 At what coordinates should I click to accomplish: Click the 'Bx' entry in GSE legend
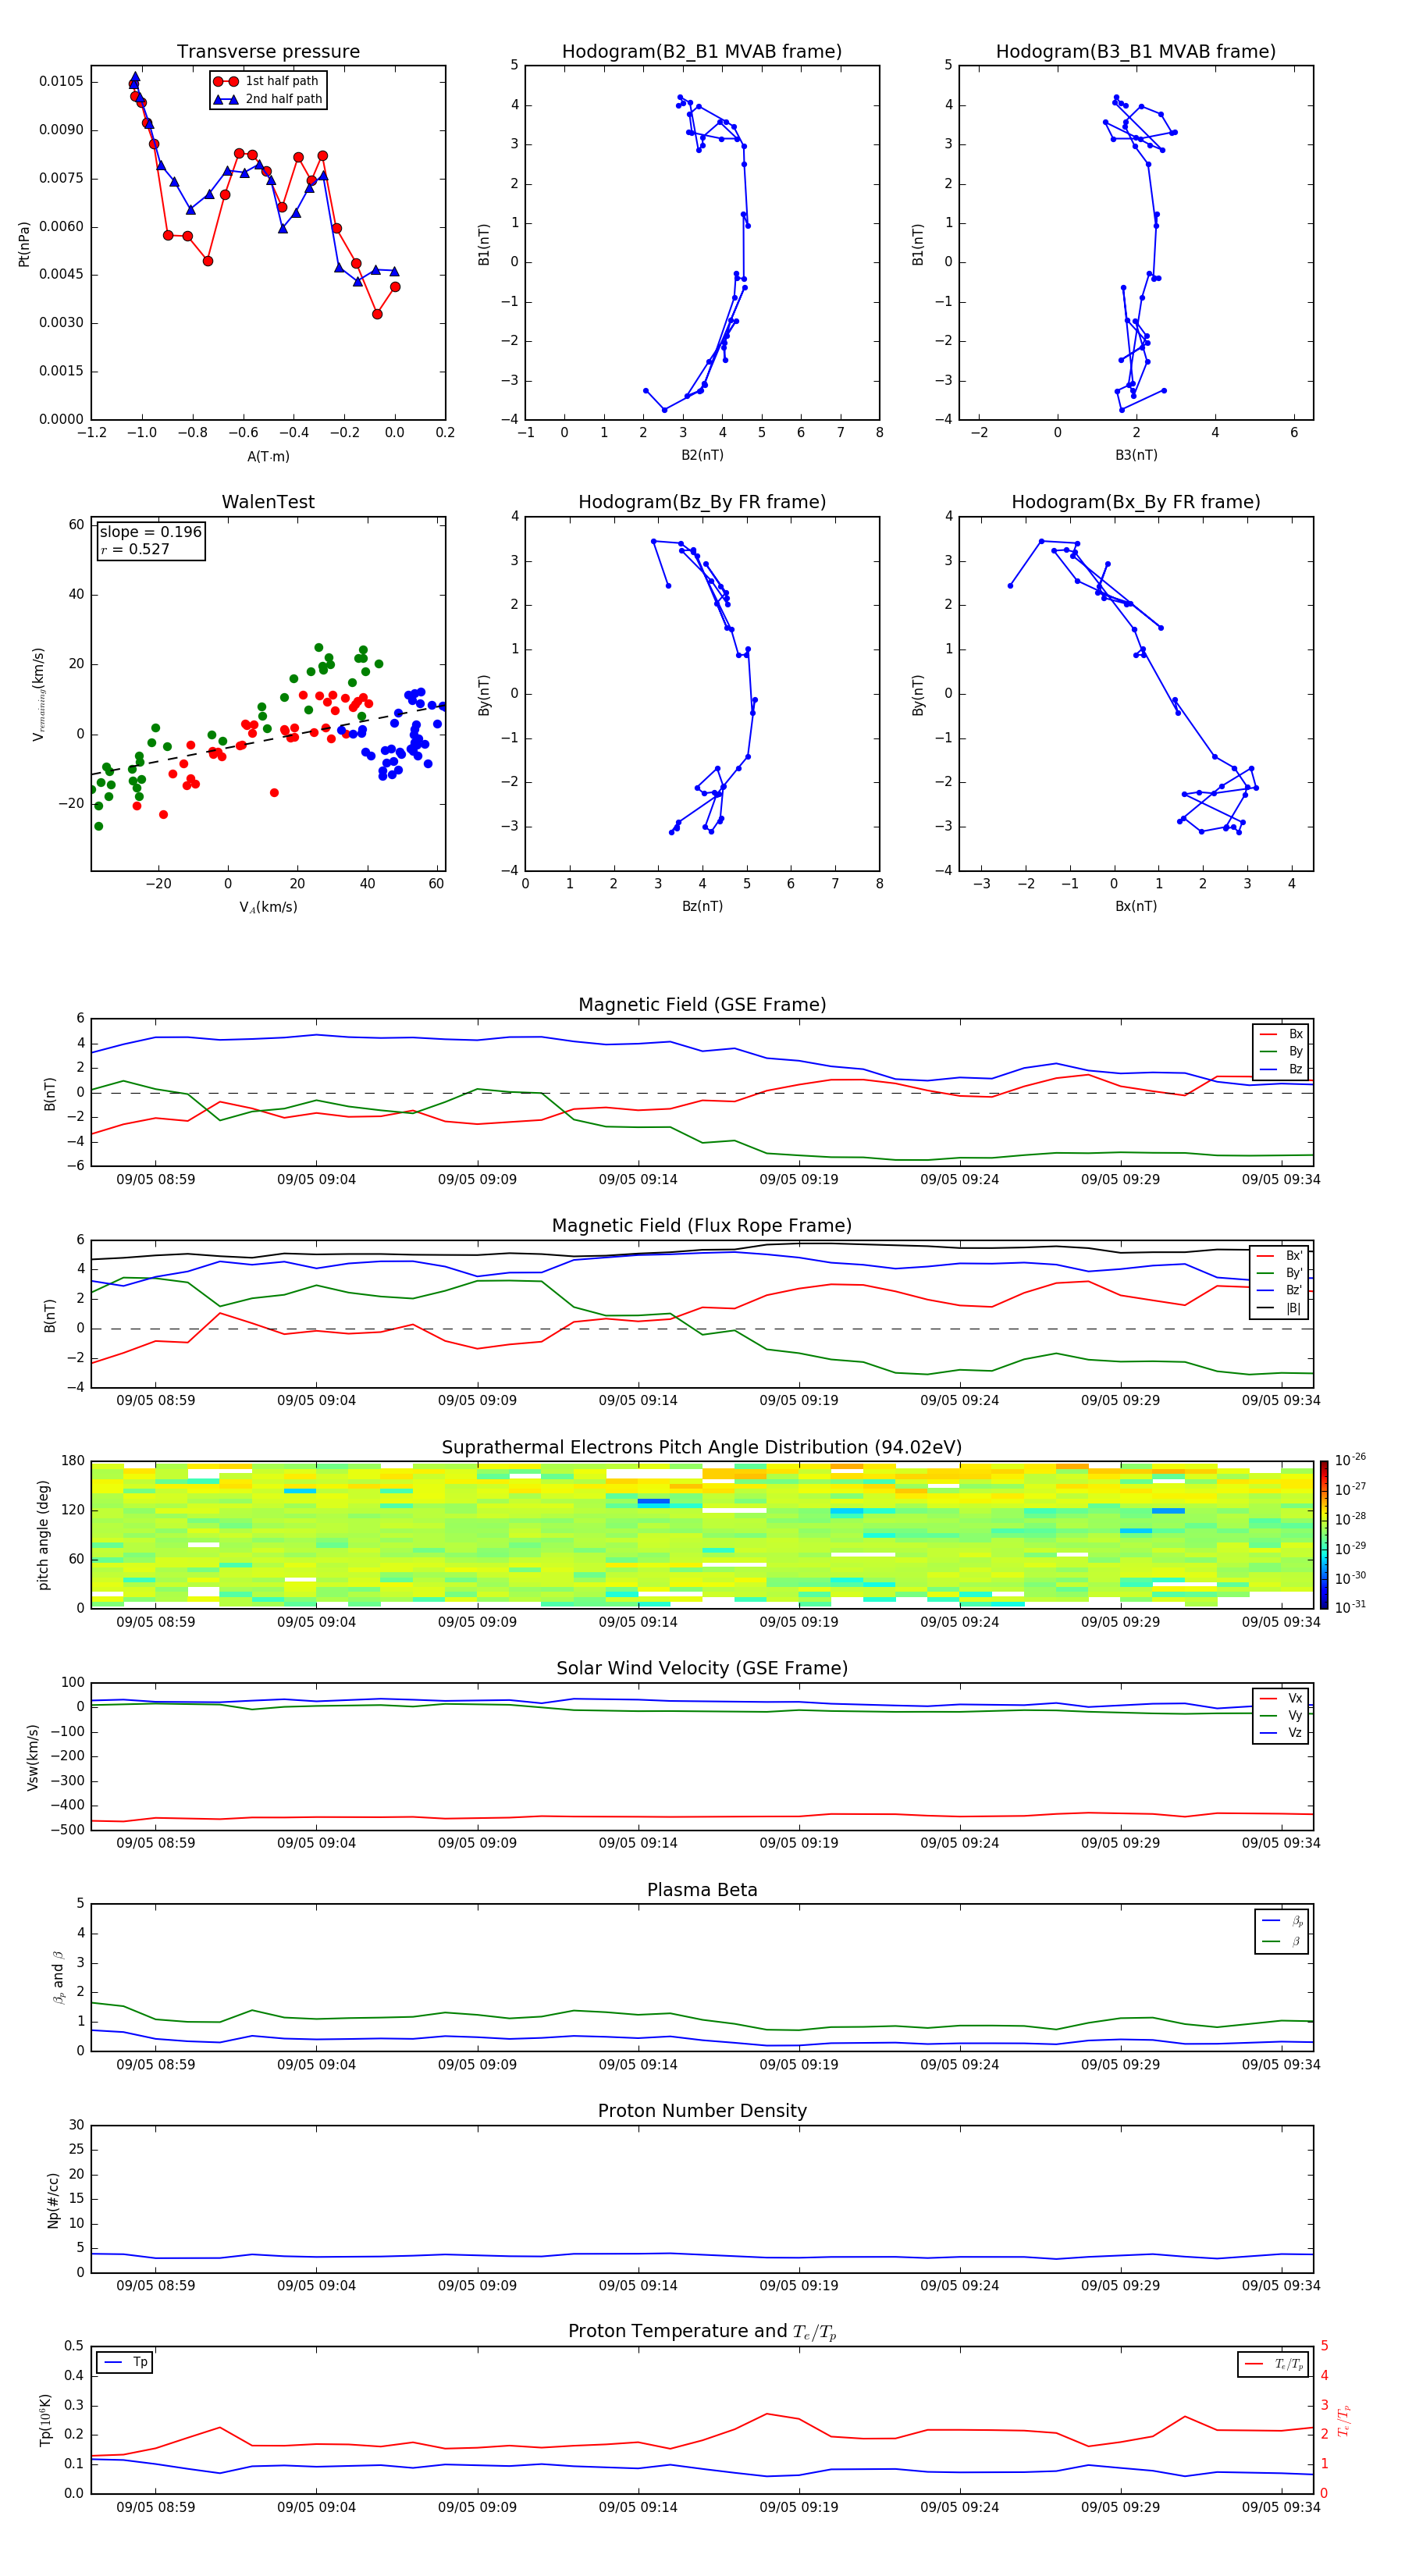[1281, 1034]
